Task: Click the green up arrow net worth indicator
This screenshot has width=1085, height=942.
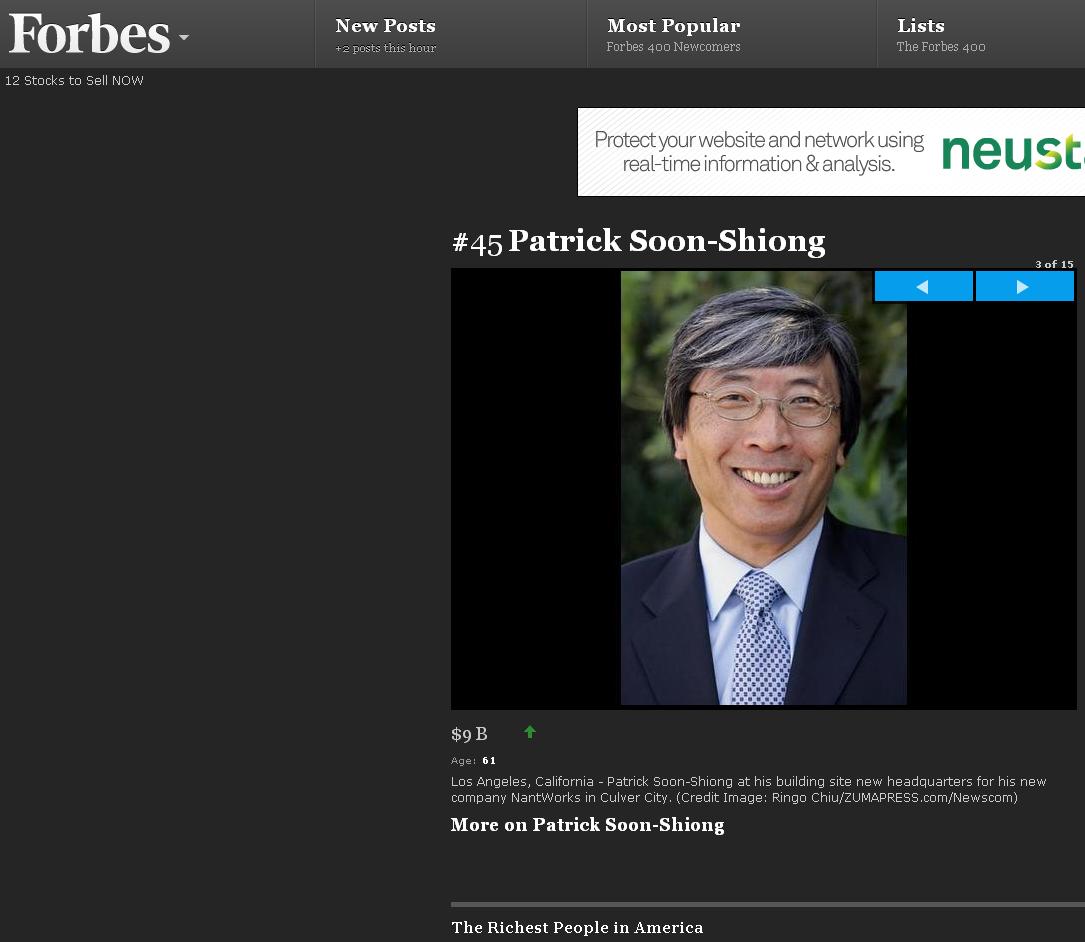Action: (530, 732)
